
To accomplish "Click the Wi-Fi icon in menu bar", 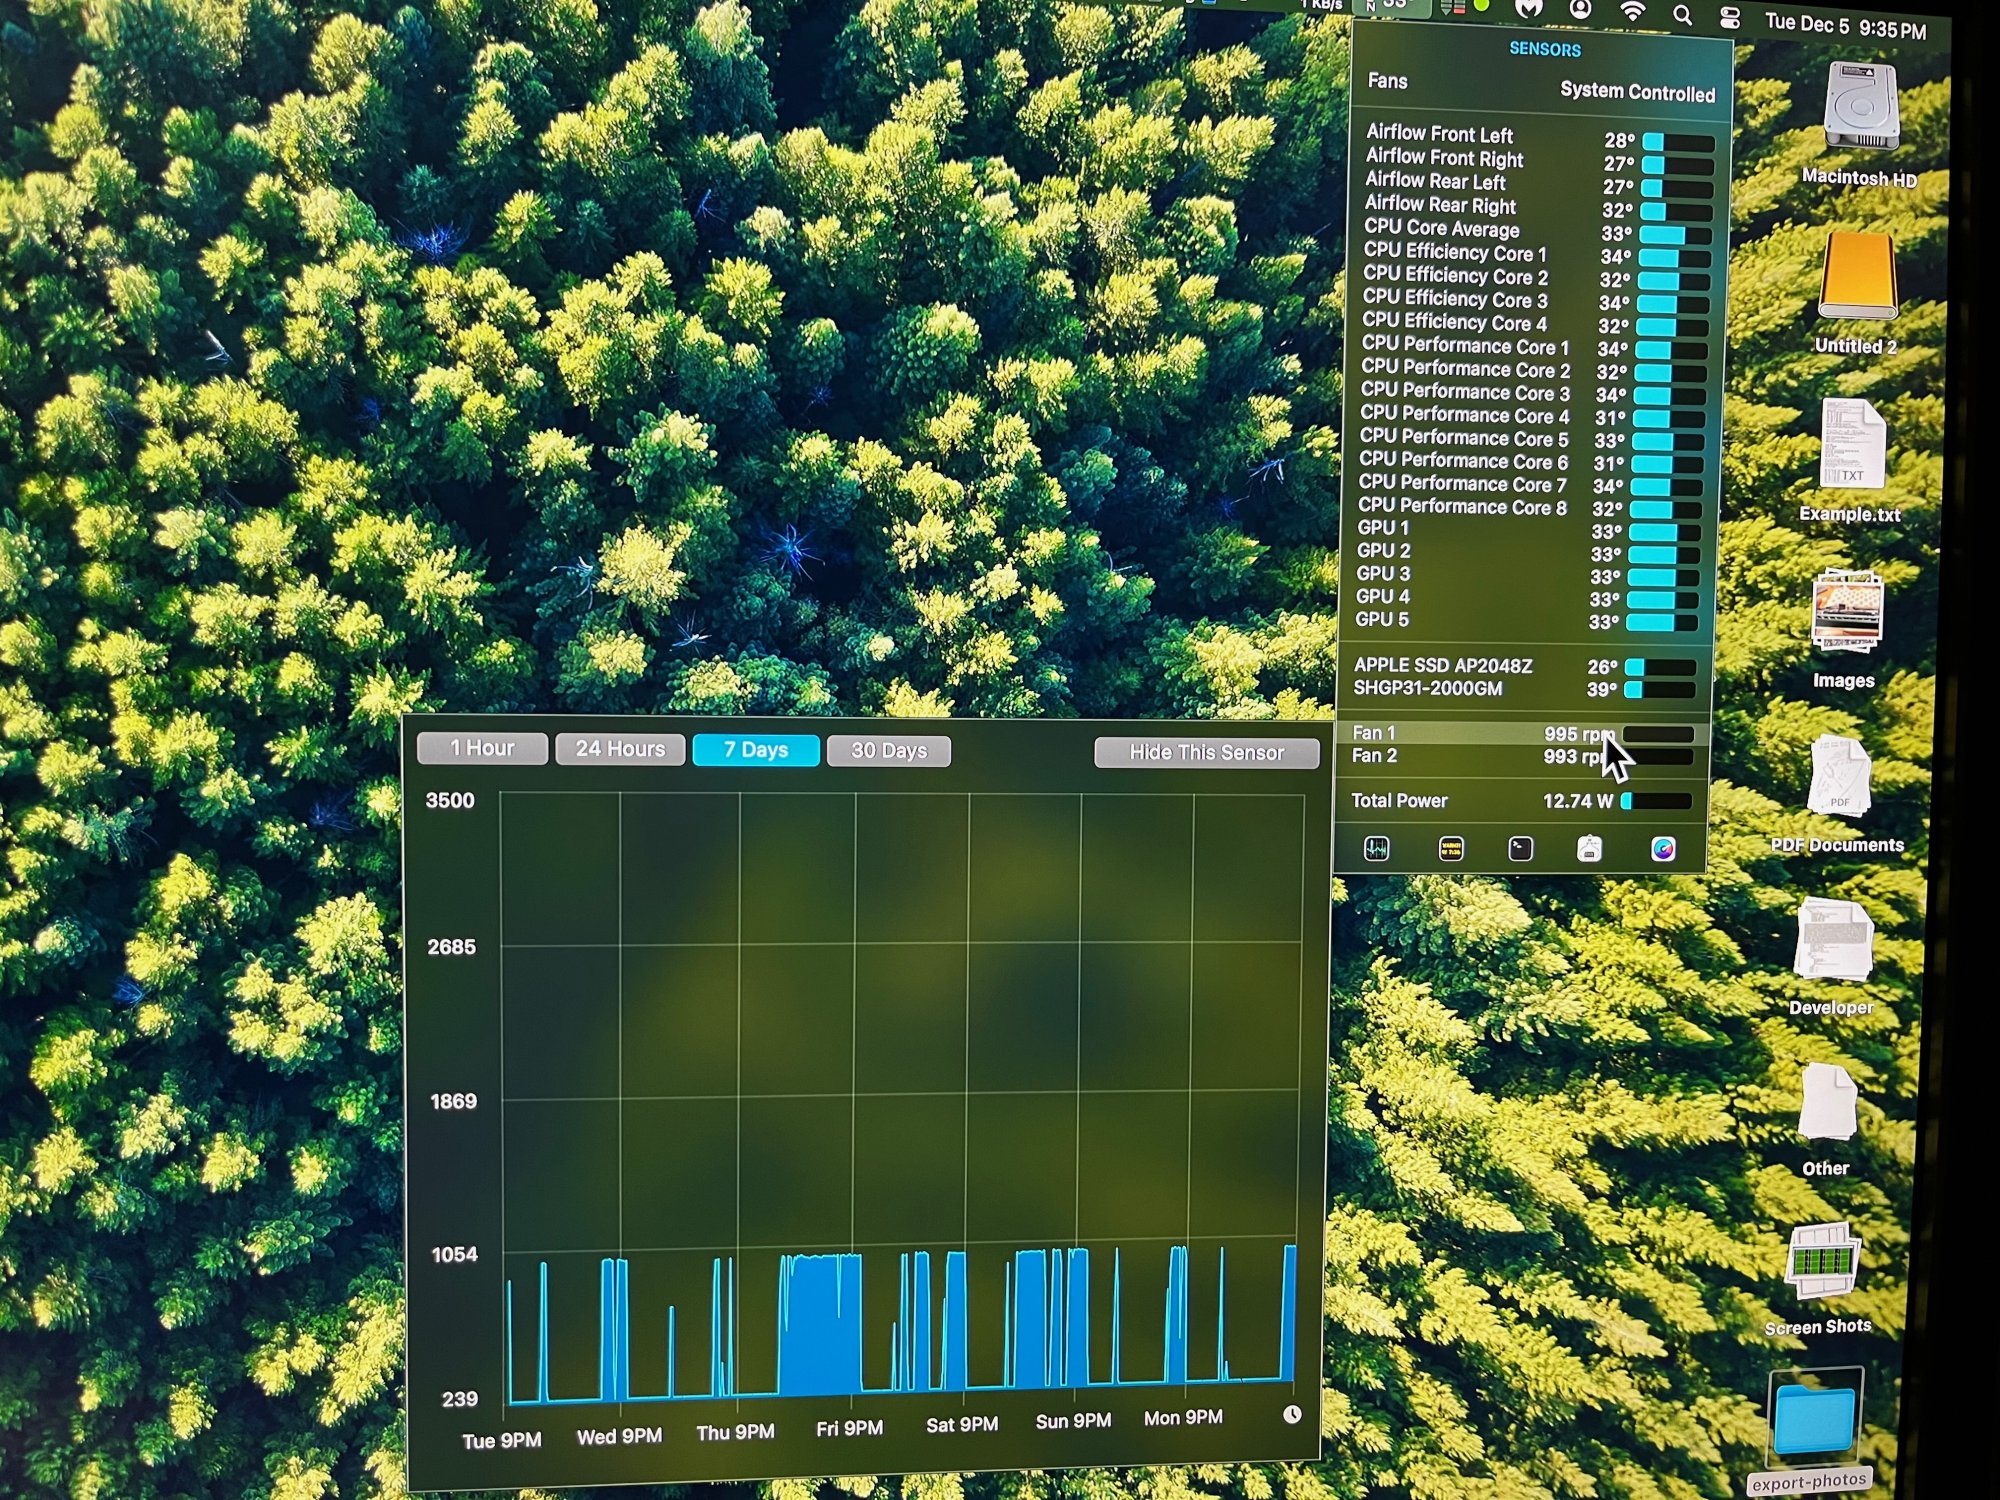I will (1632, 12).
